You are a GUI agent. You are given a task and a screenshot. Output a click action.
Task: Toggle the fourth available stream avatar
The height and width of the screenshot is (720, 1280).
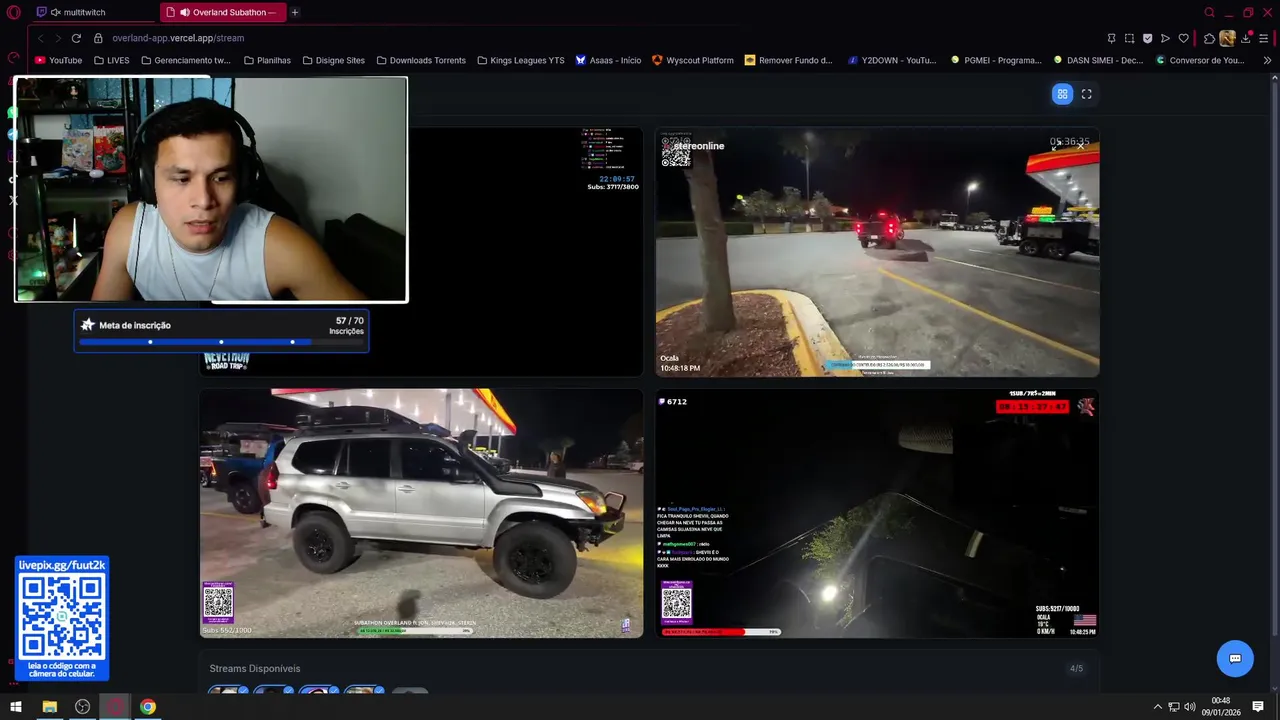point(364,691)
